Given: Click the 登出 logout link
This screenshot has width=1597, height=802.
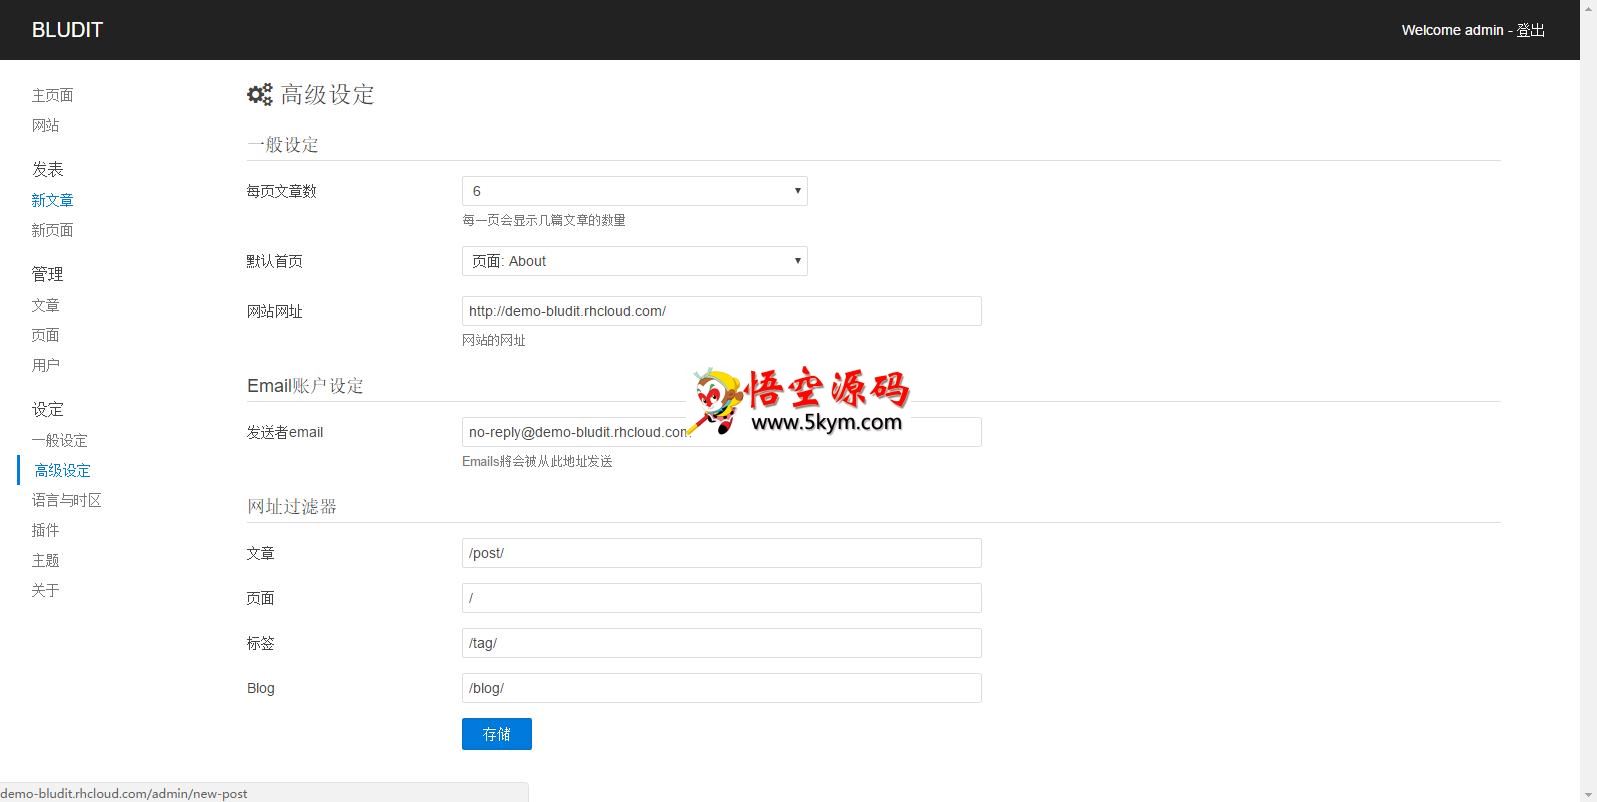Looking at the screenshot, I should (1530, 30).
